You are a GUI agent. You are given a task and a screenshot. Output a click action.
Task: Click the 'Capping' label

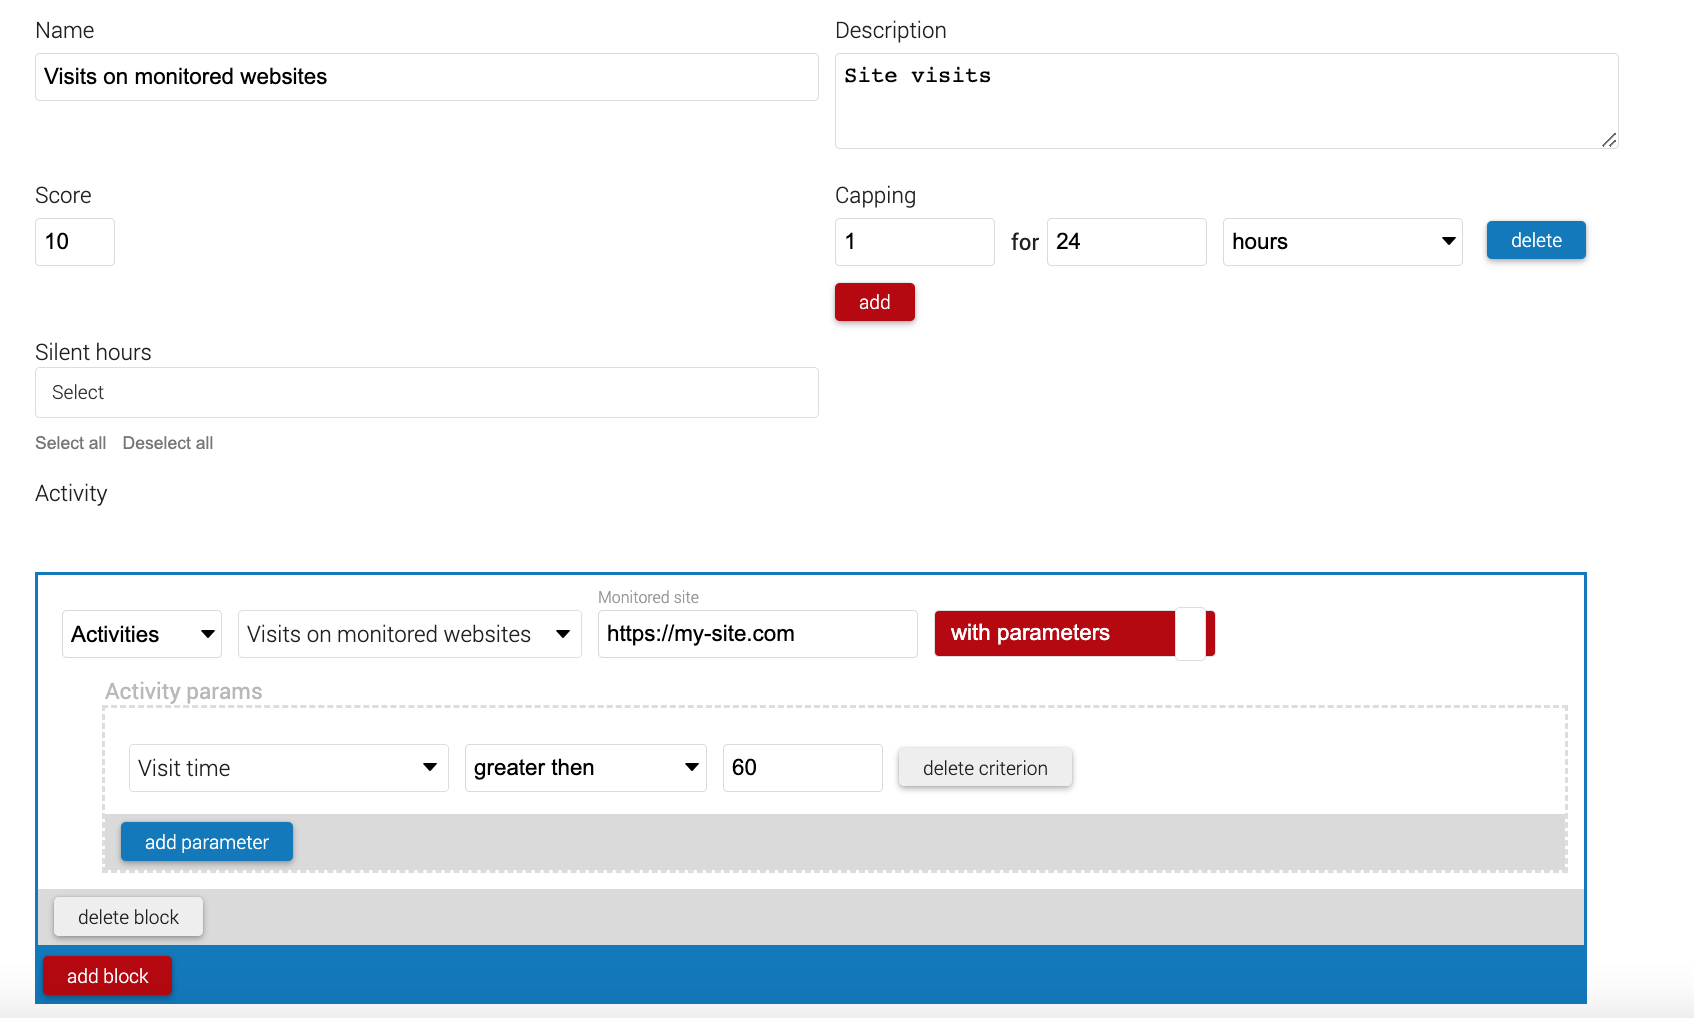tap(875, 196)
